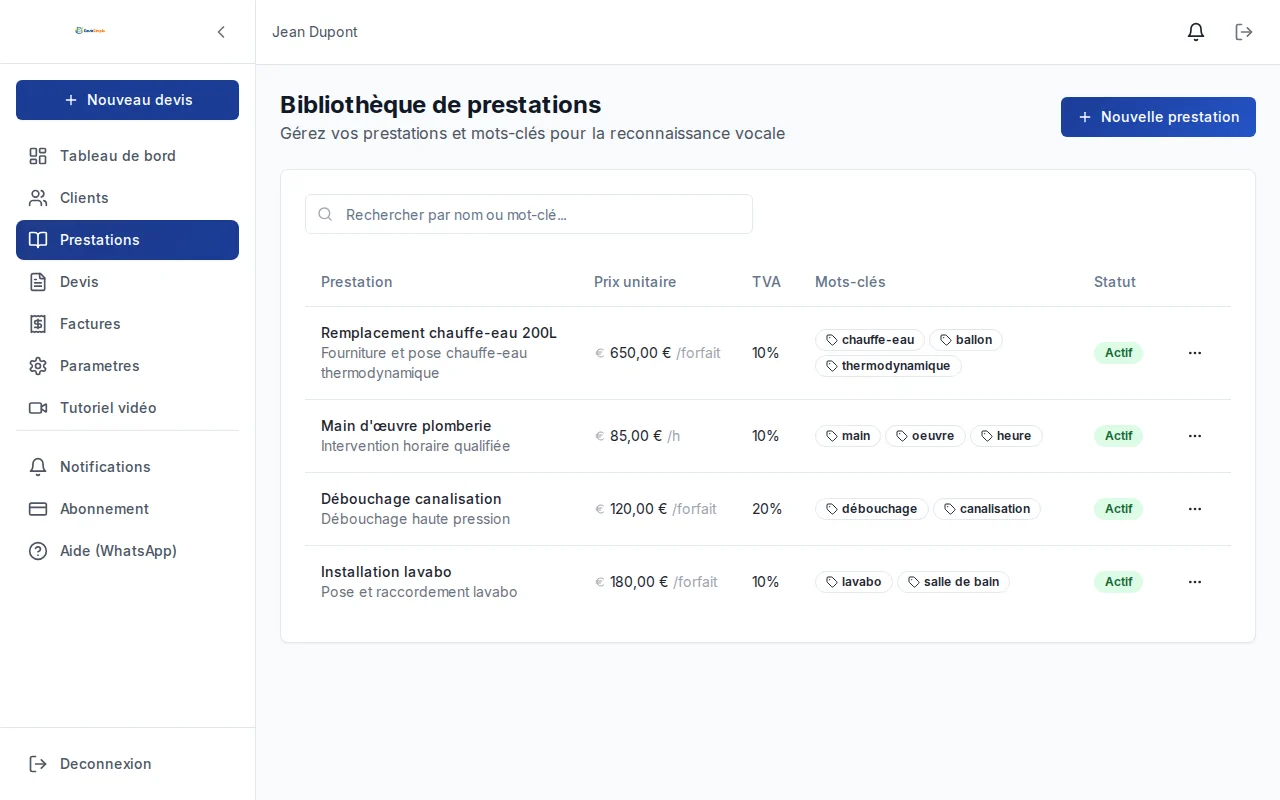Click the 180,00 € price
The width and height of the screenshot is (1280, 800).
pos(639,582)
